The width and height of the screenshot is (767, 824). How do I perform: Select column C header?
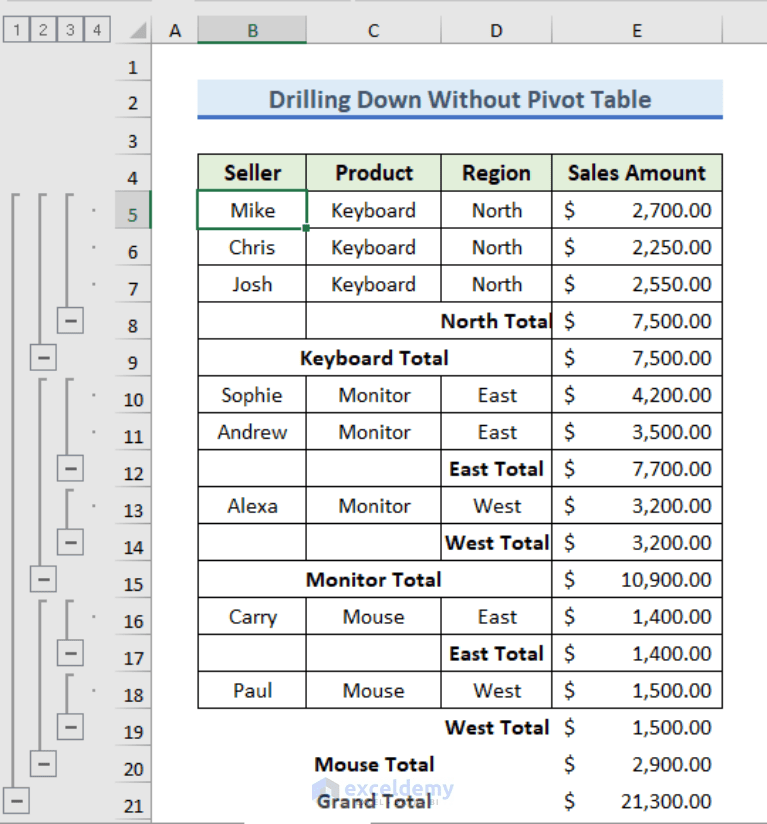[x=373, y=29]
